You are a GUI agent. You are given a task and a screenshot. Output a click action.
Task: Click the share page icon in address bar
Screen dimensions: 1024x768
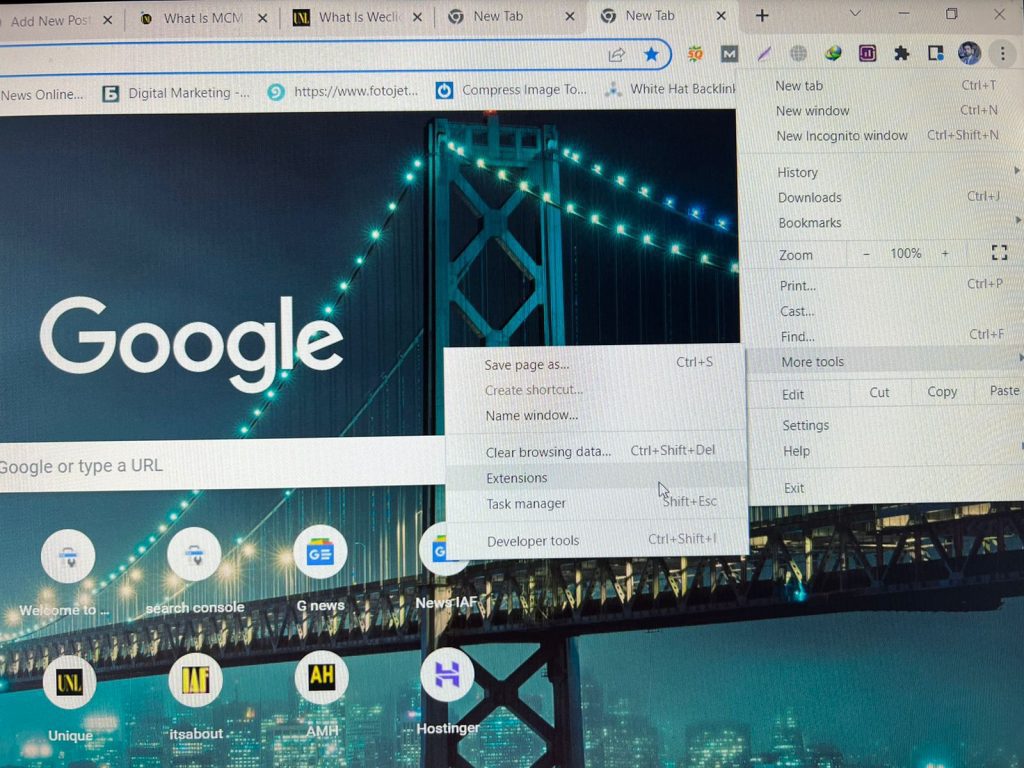click(x=617, y=54)
